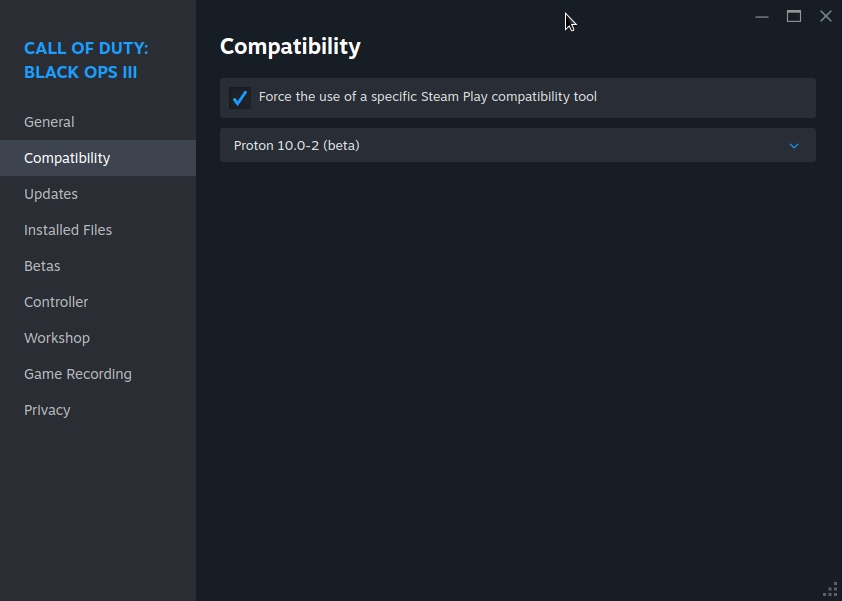The image size is (842, 601).
Task: Minimize the properties window
Action: tap(762, 16)
